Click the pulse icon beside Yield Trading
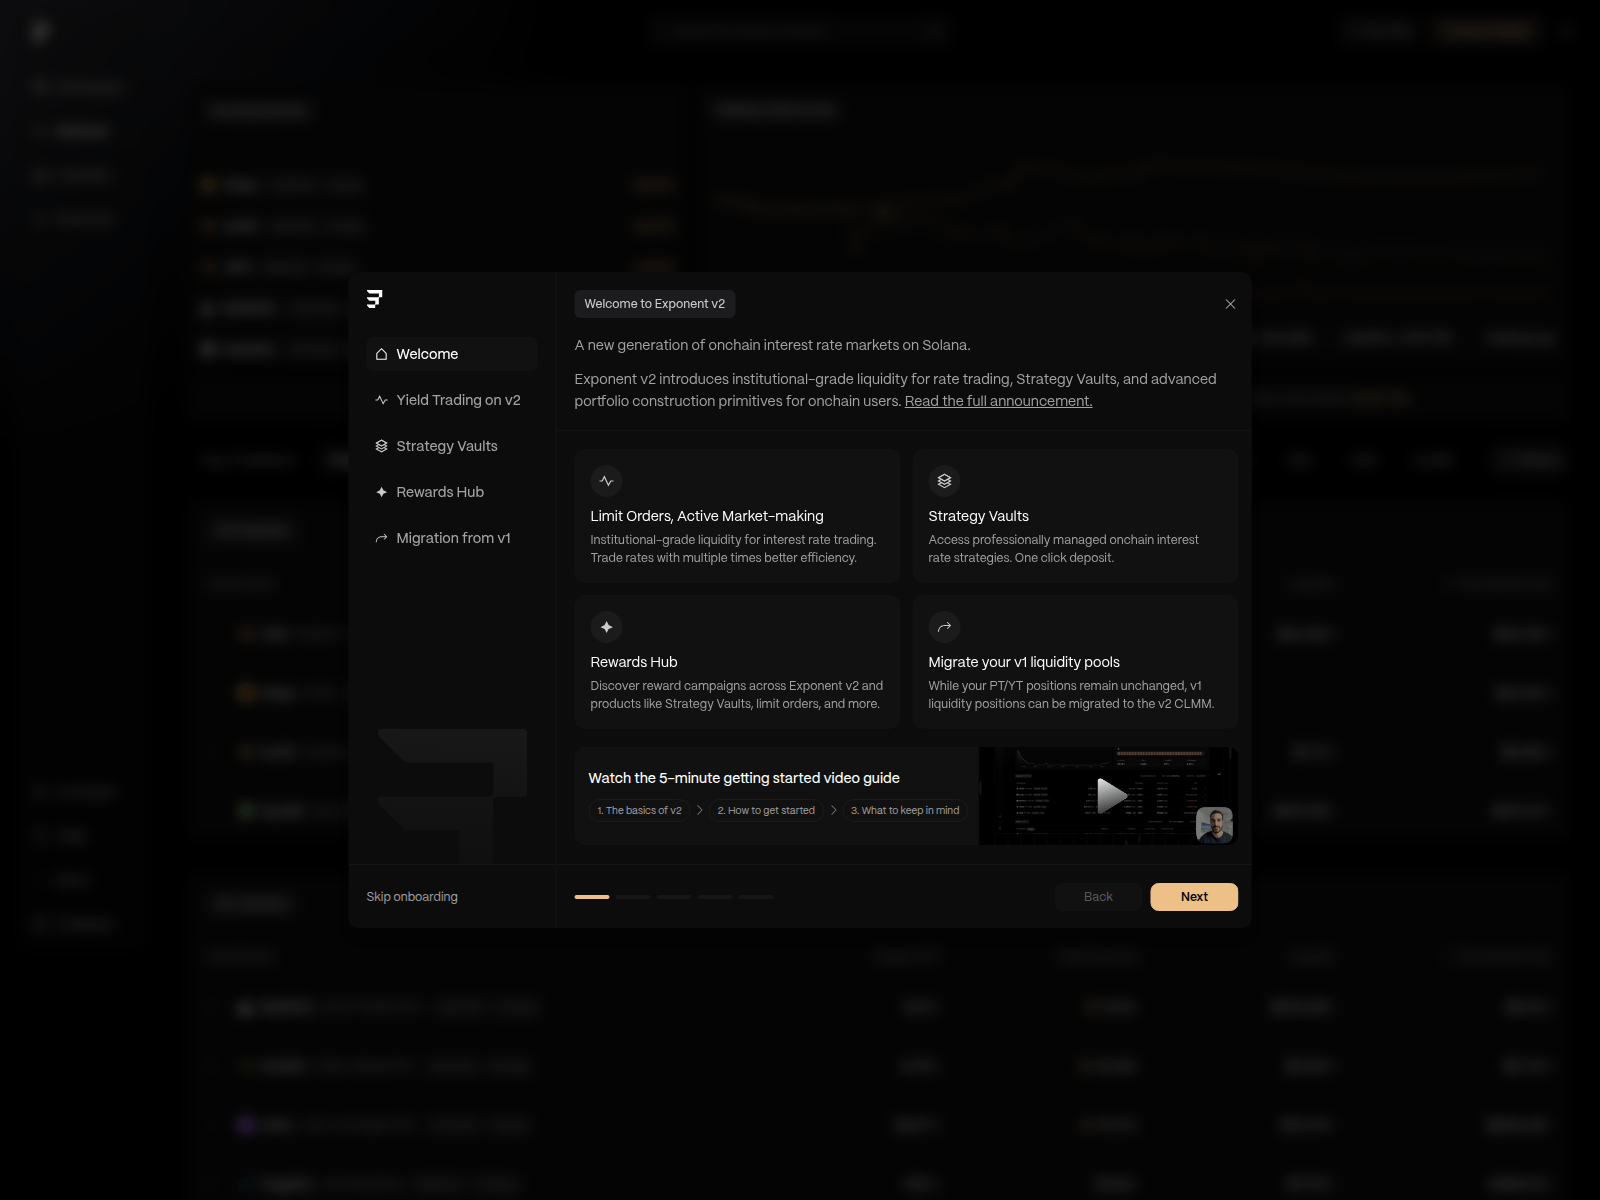Screen dimensions: 1600x1200 click(381, 400)
